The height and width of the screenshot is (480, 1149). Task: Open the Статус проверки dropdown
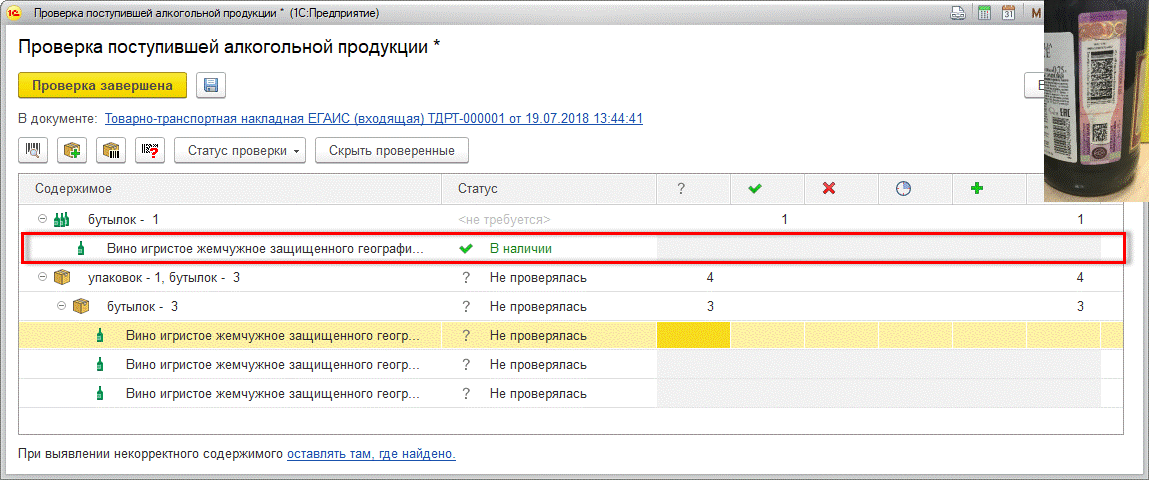240,151
